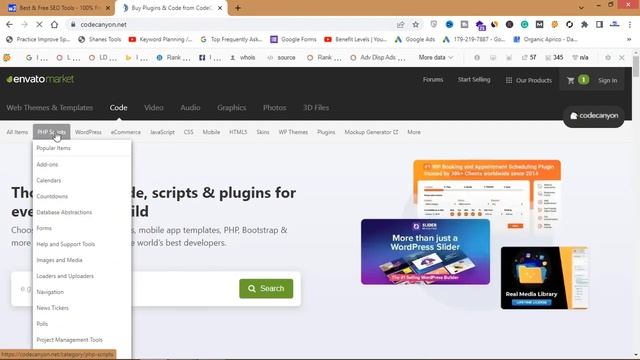Open the Video section
This screenshot has width=640, height=360.
pos(153,108)
